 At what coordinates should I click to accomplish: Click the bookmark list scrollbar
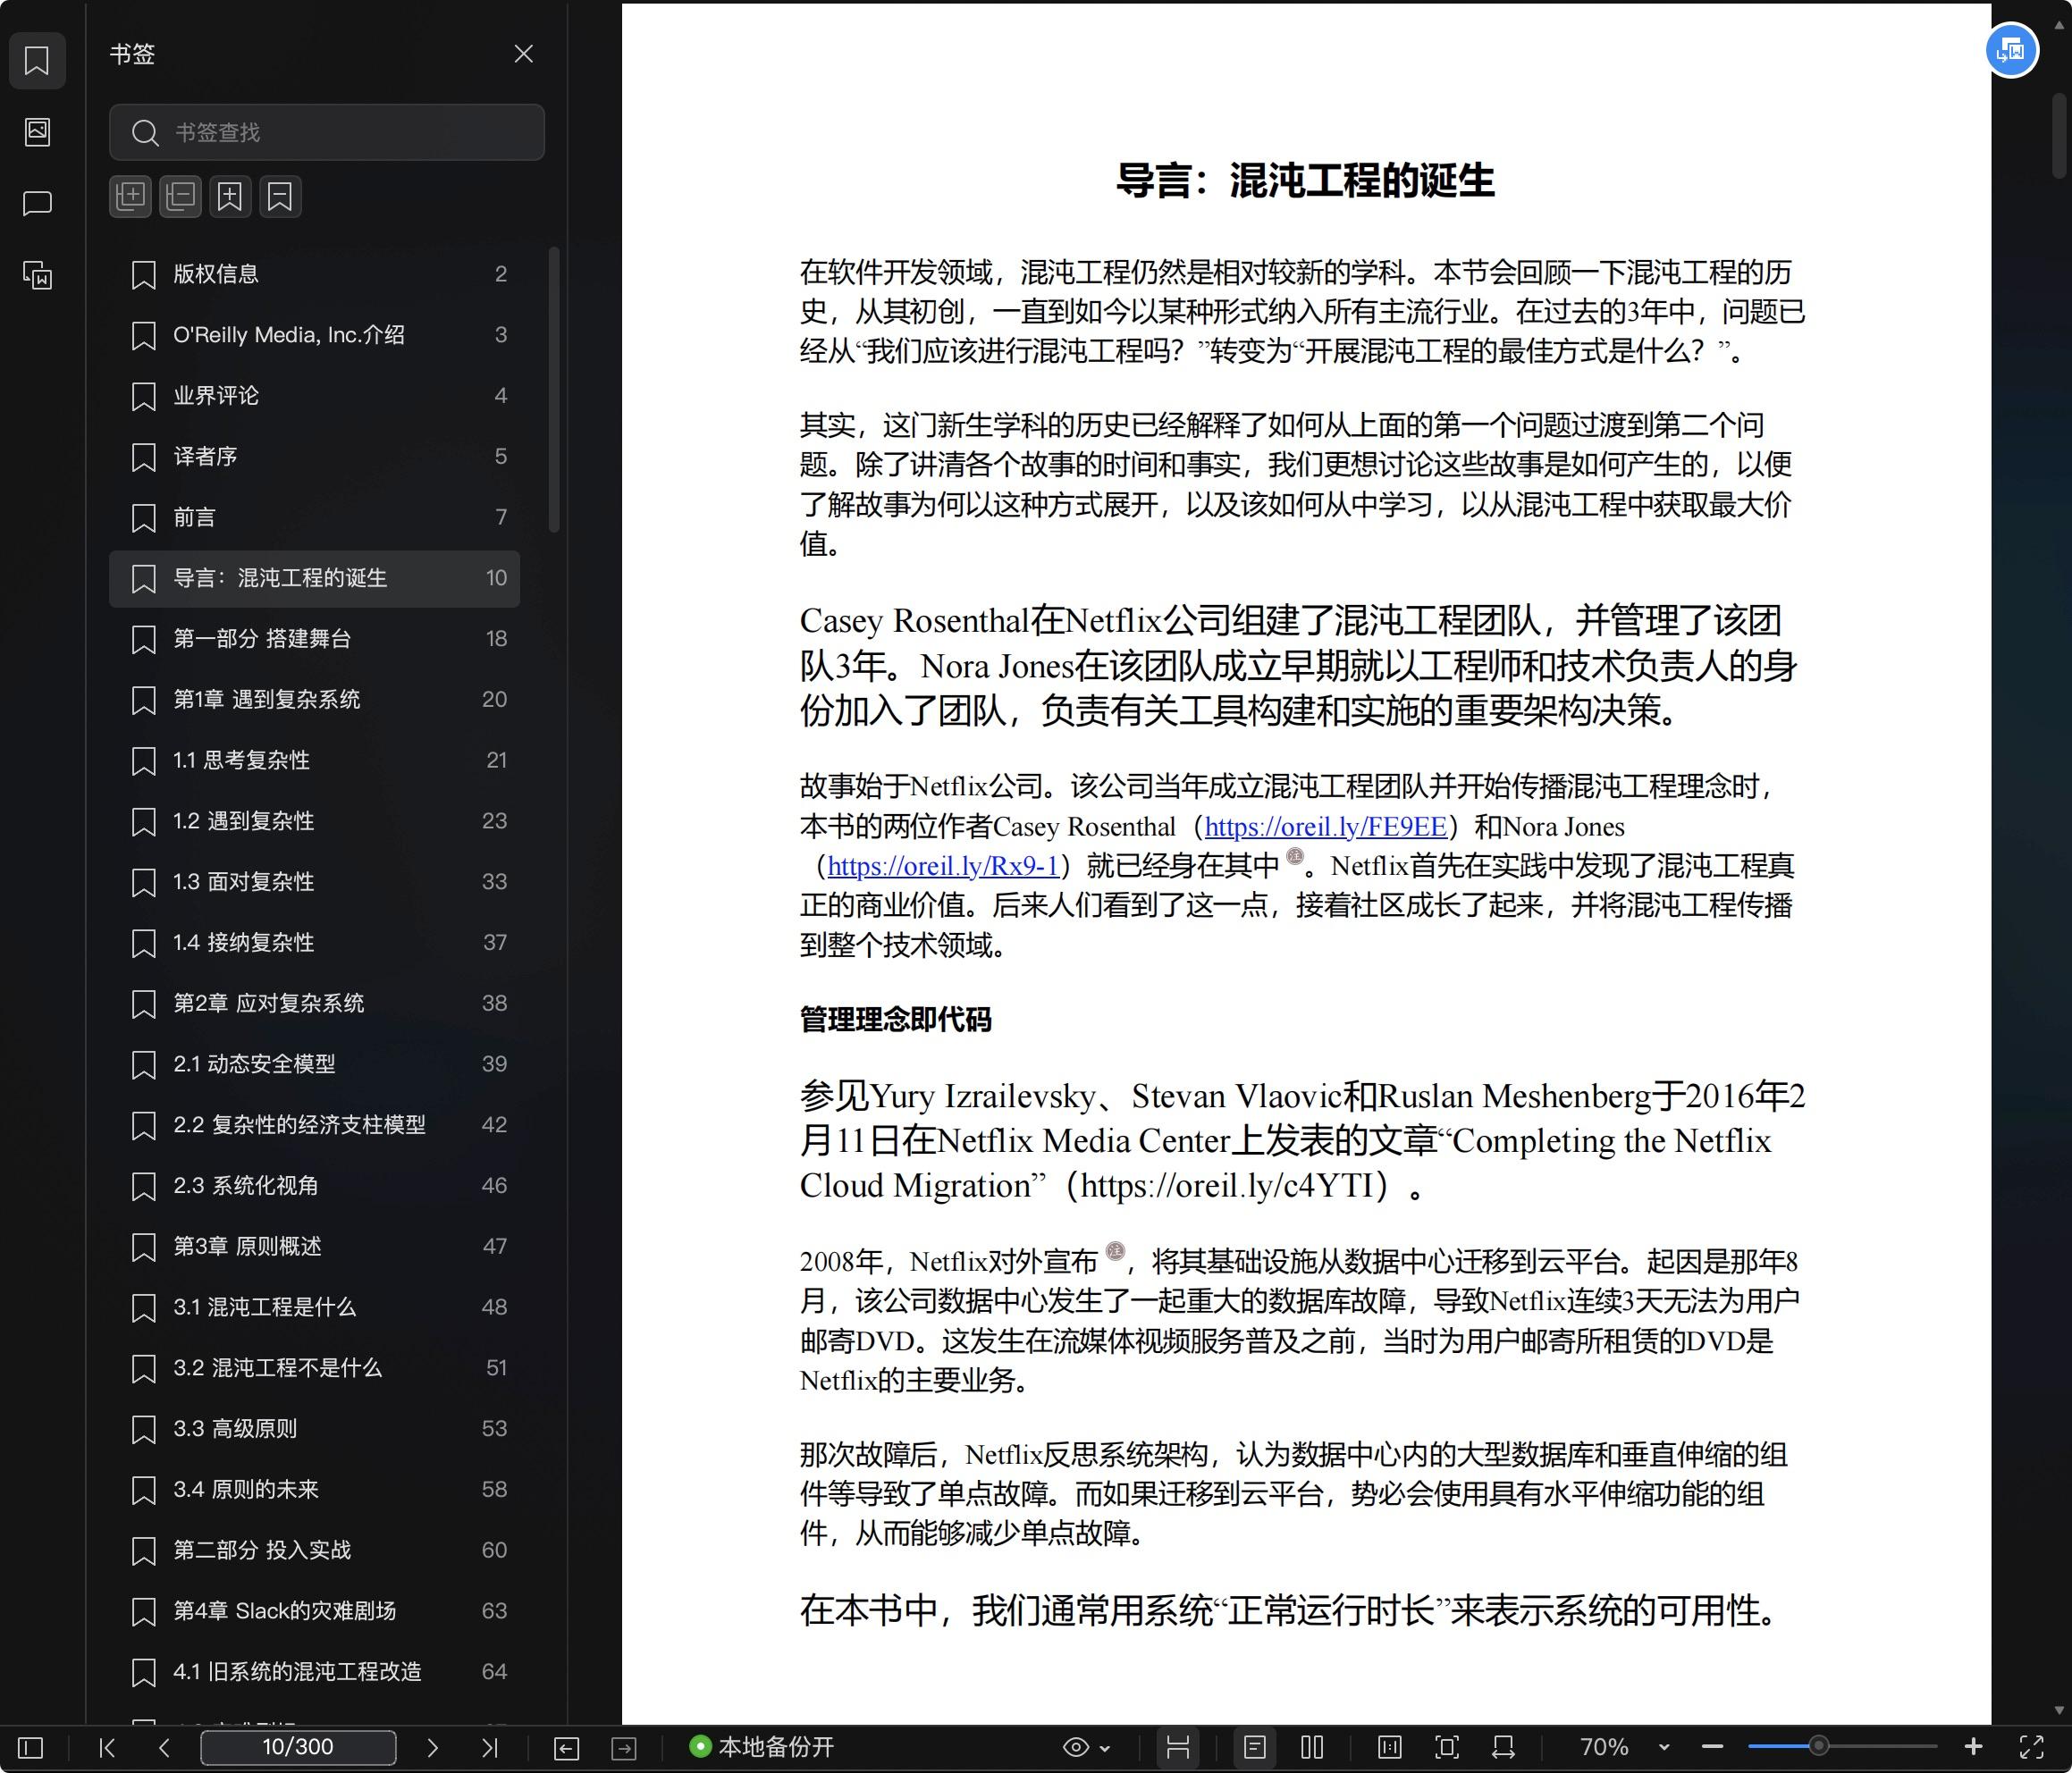(554, 390)
